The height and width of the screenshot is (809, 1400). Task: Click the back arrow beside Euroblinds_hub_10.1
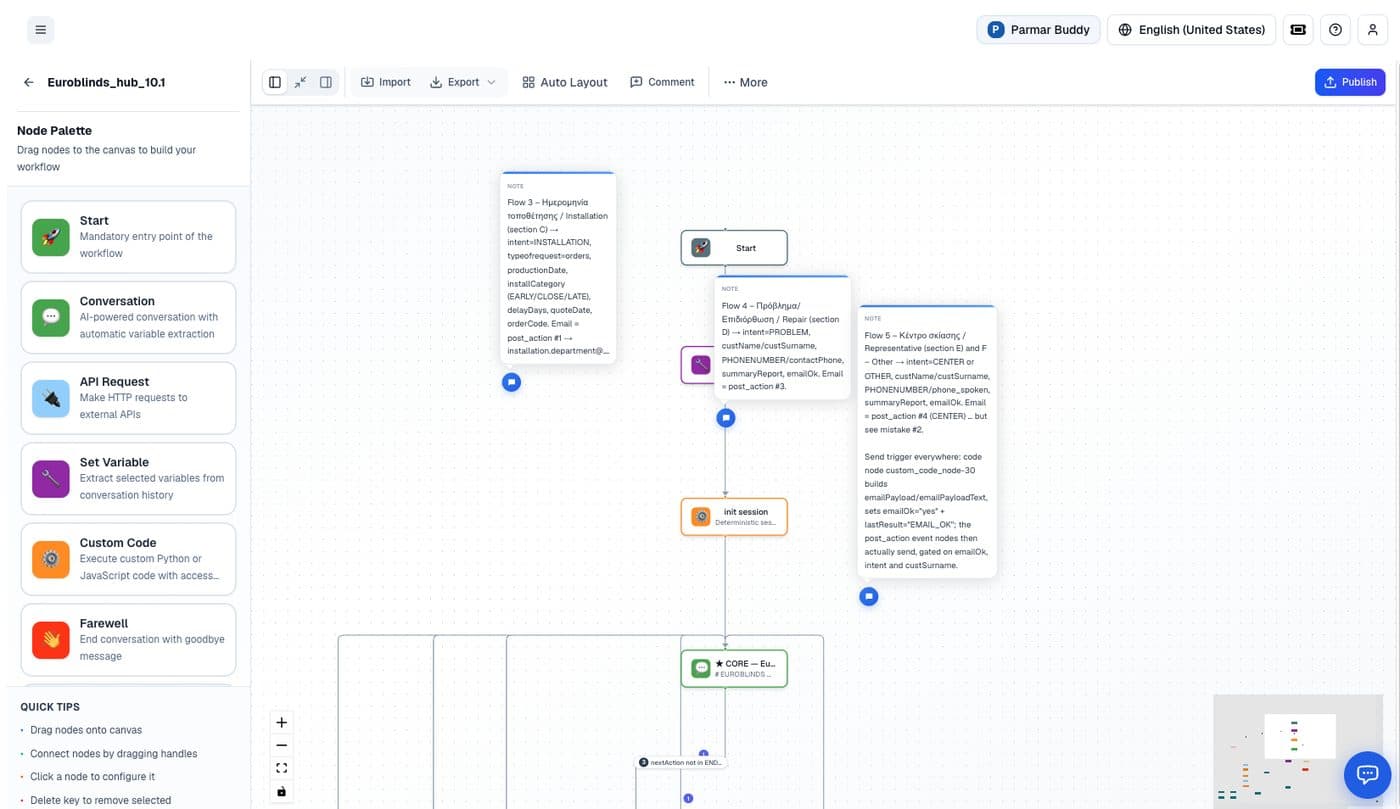click(x=29, y=83)
